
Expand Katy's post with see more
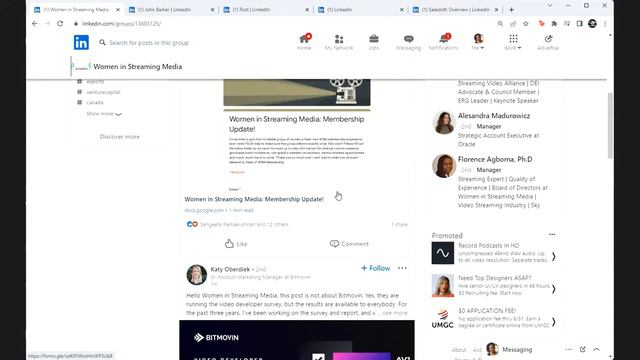(x=395, y=313)
